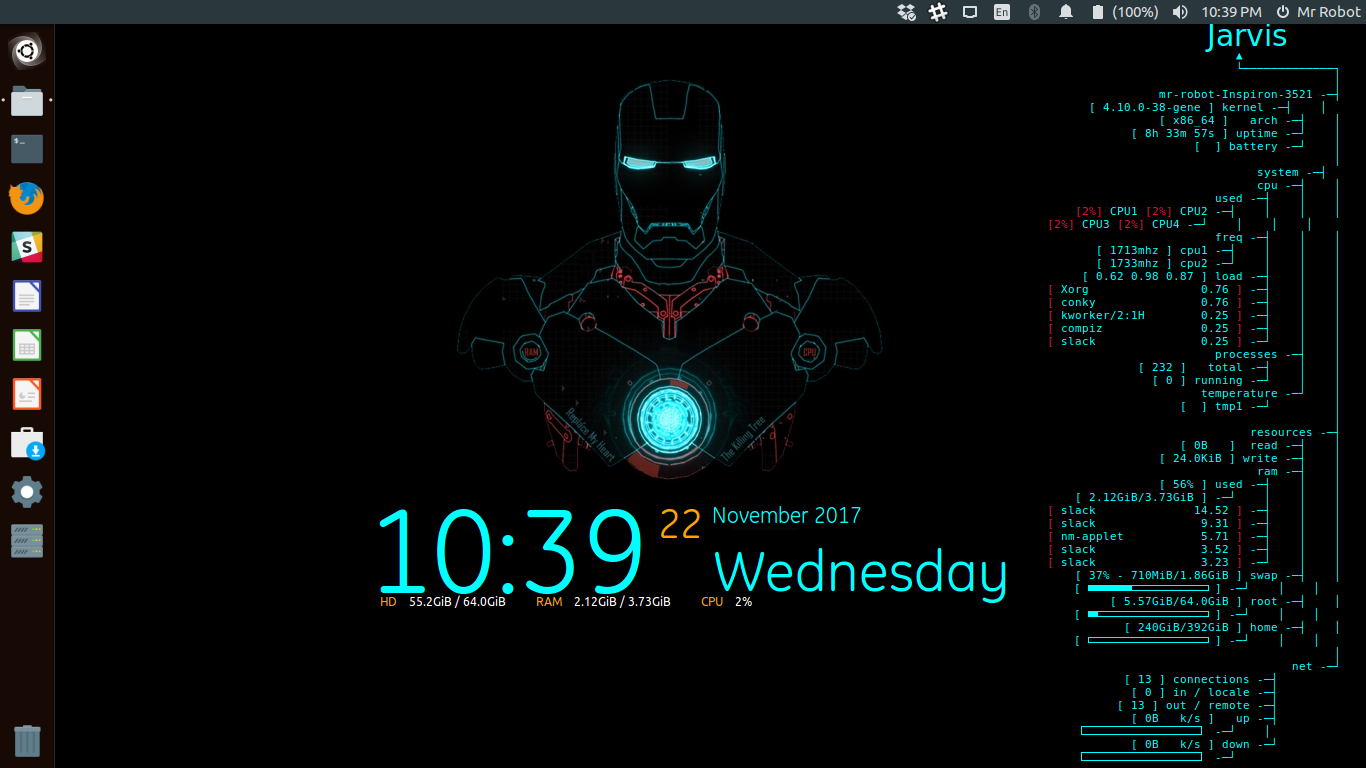Open the Ubuntu Dash search
This screenshot has height=768, width=1366.
pyautogui.click(x=27, y=50)
